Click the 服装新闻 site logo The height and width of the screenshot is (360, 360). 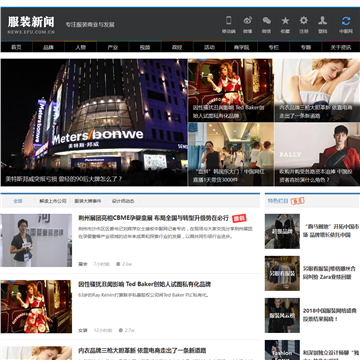coord(31,25)
